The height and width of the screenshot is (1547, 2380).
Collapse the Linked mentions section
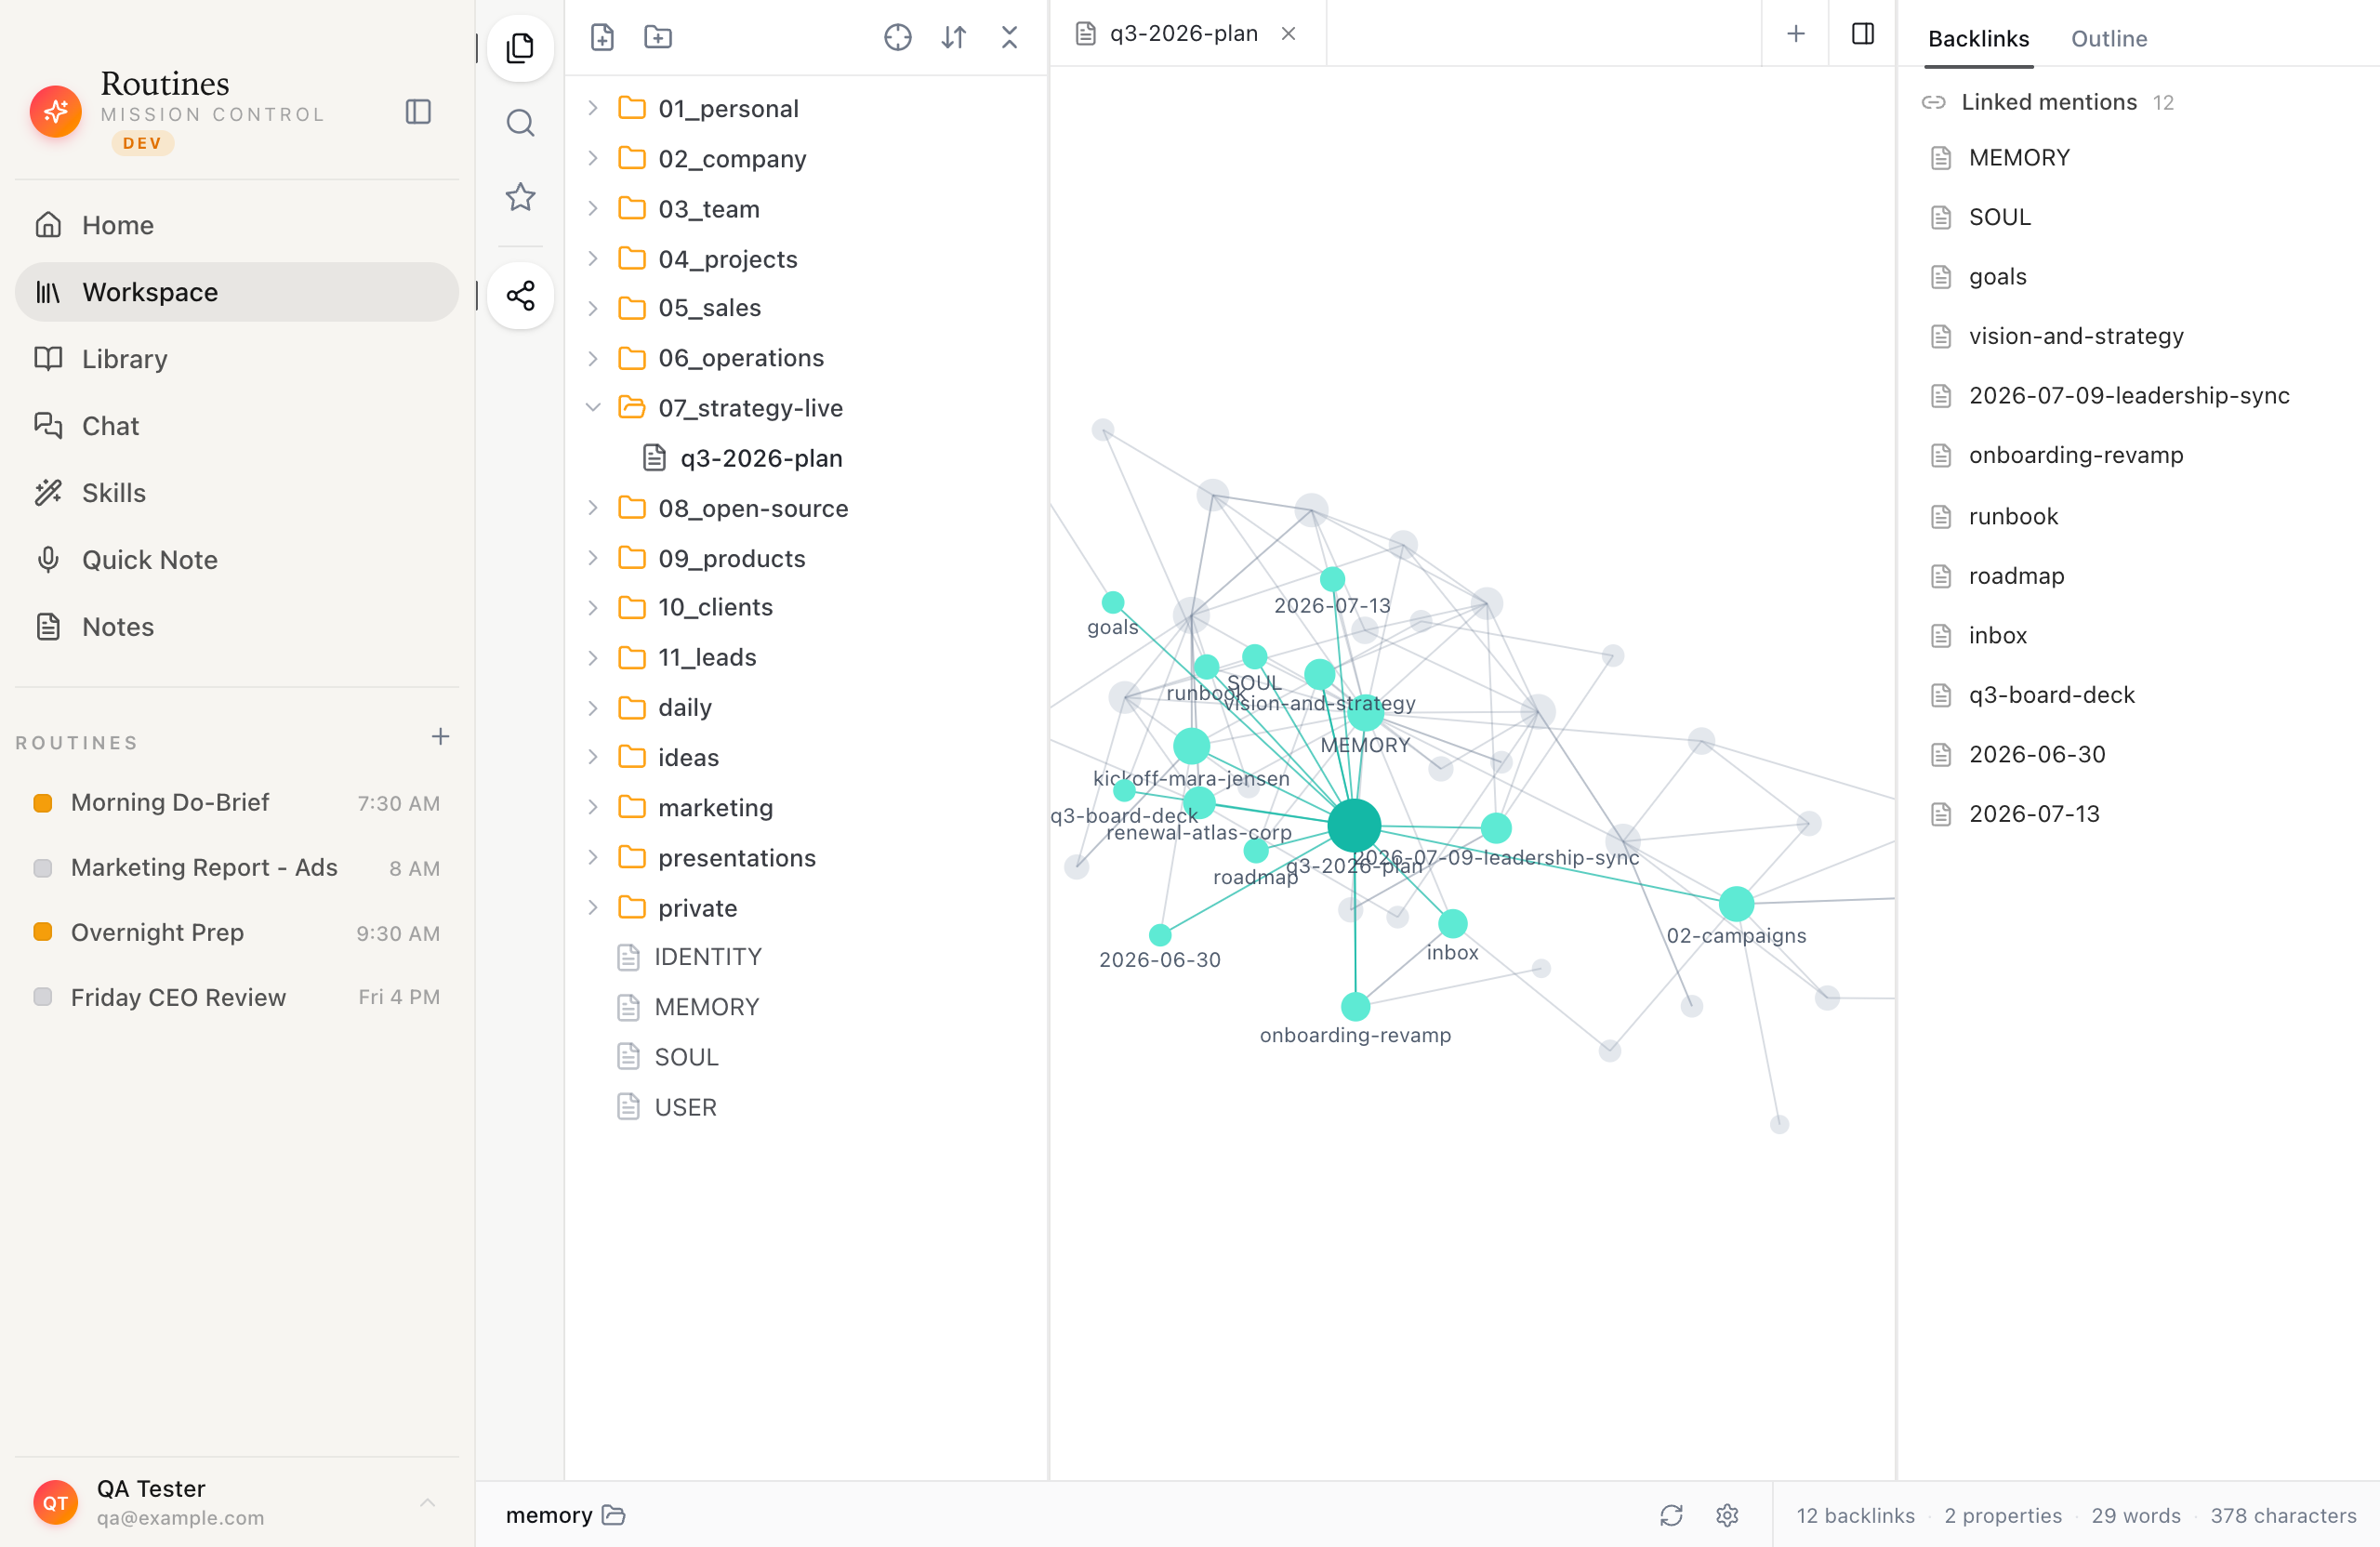click(x=2047, y=102)
